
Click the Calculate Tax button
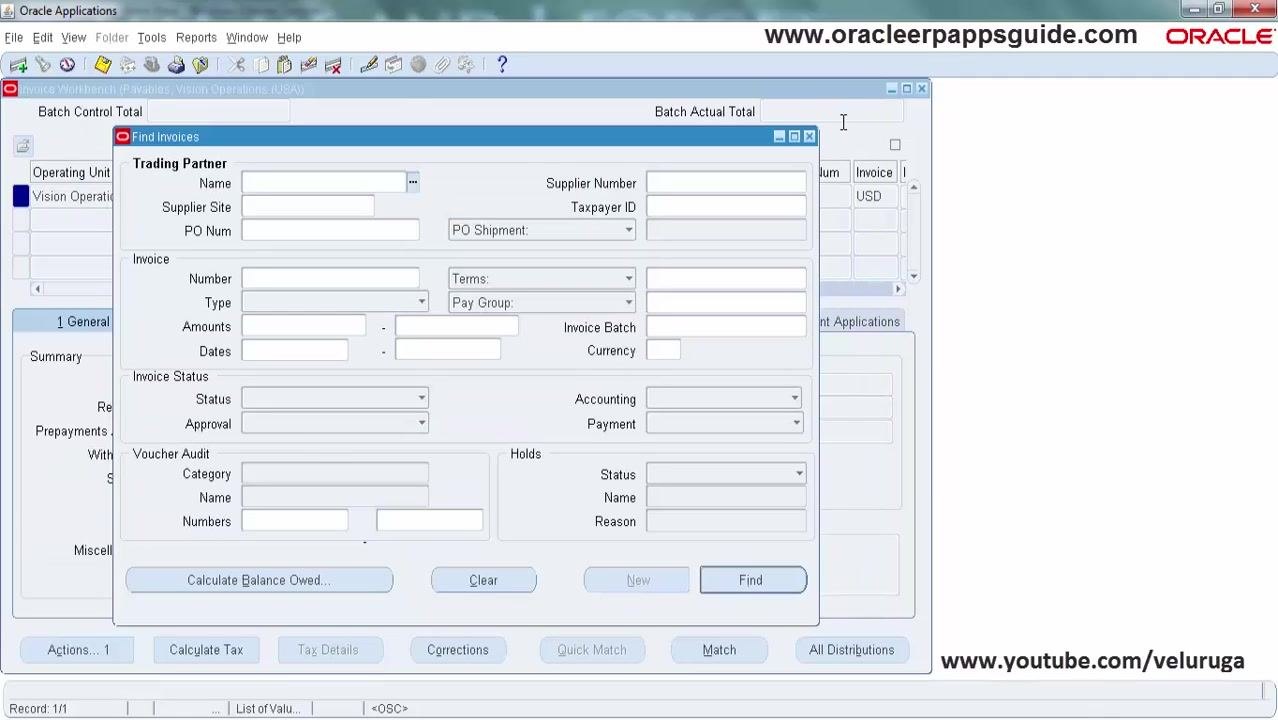206,650
